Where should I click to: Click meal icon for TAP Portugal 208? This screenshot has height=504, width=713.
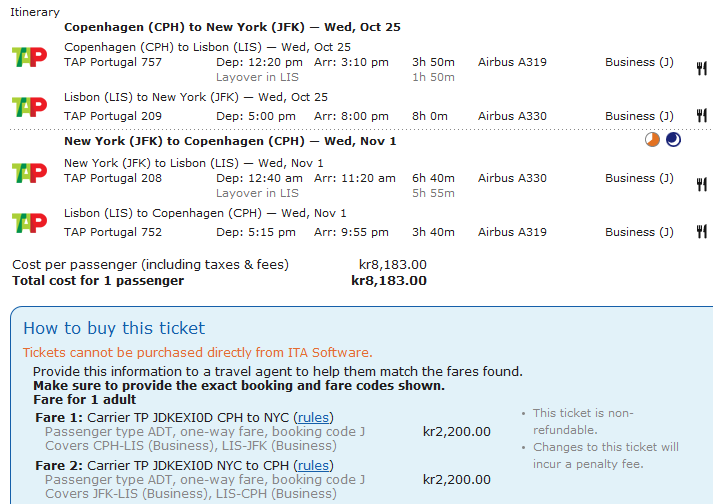pyautogui.click(x=702, y=184)
